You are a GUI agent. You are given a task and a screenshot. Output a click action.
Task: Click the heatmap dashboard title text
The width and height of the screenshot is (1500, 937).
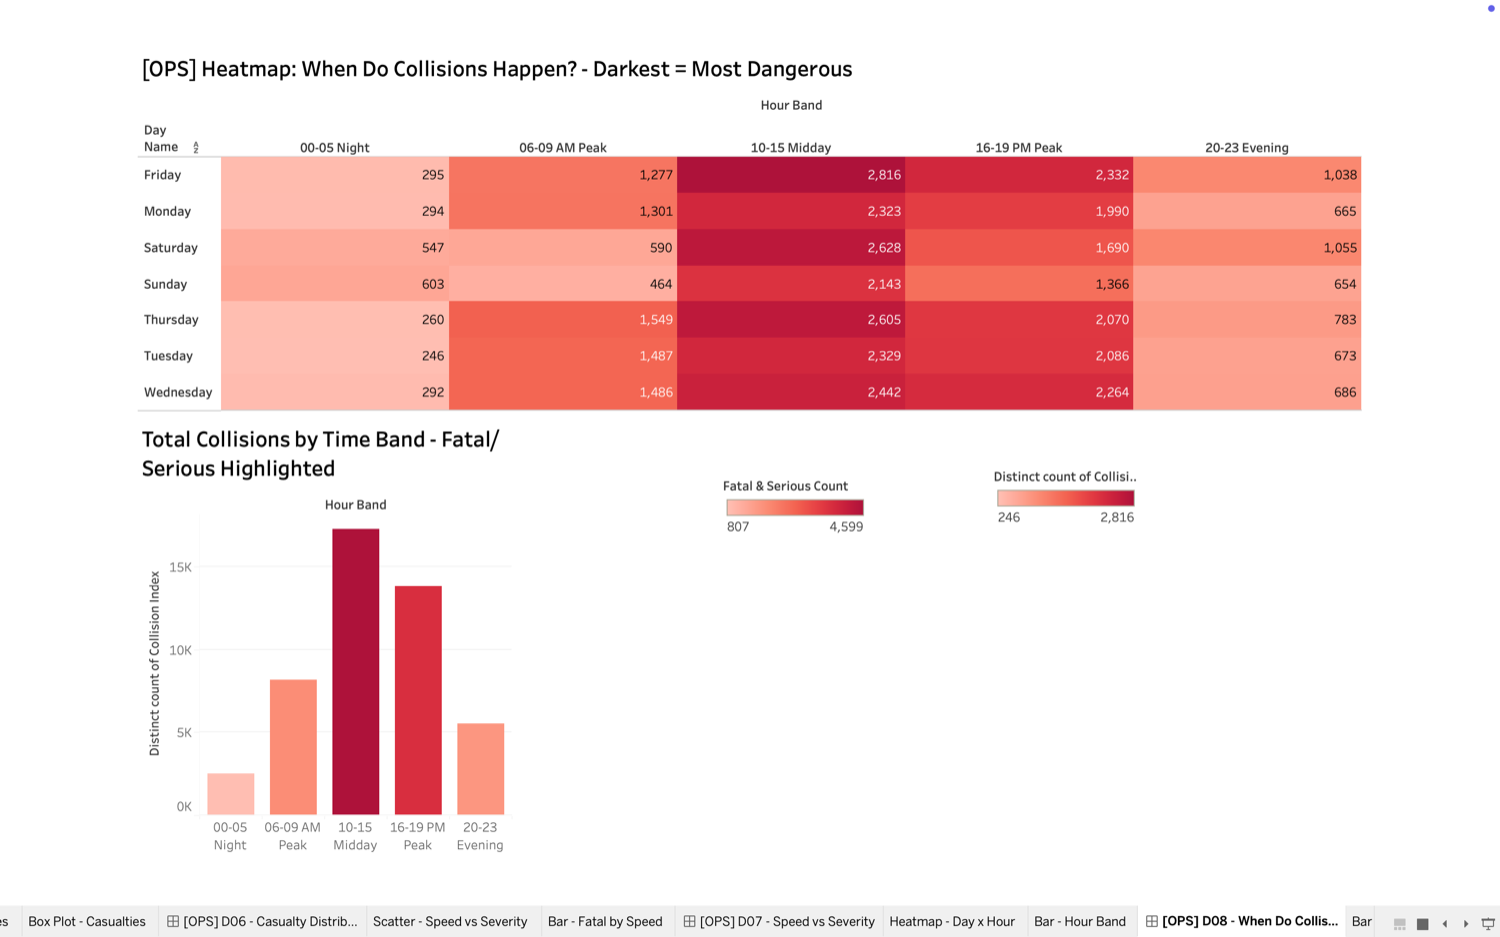coord(497,69)
